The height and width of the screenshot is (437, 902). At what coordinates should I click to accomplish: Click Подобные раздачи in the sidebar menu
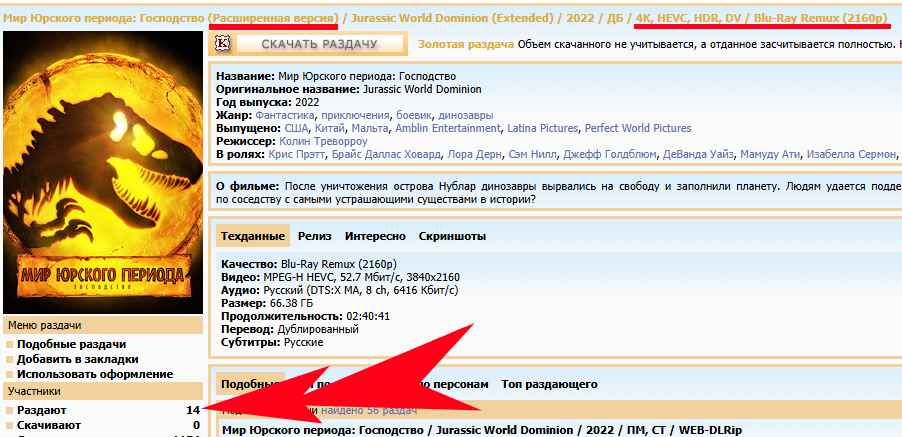(x=71, y=344)
